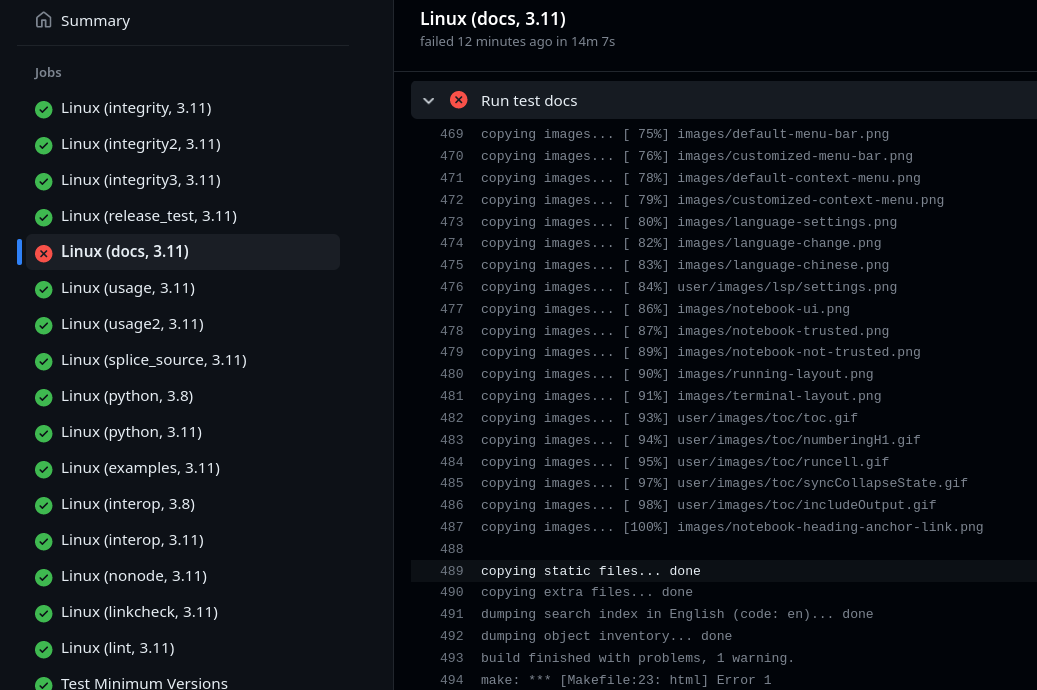Open the Summary page link
Image resolution: width=1037 pixels, height=690 pixels.
pyautogui.click(x=95, y=21)
